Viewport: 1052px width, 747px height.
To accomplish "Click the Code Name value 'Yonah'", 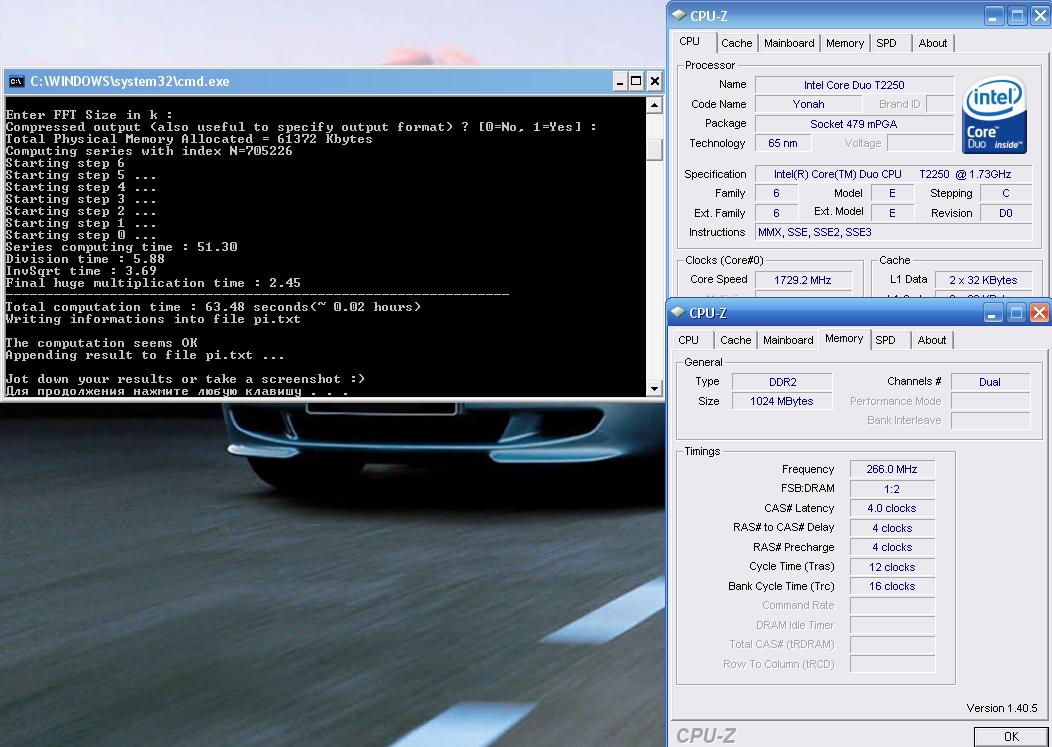I will click(808, 104).
